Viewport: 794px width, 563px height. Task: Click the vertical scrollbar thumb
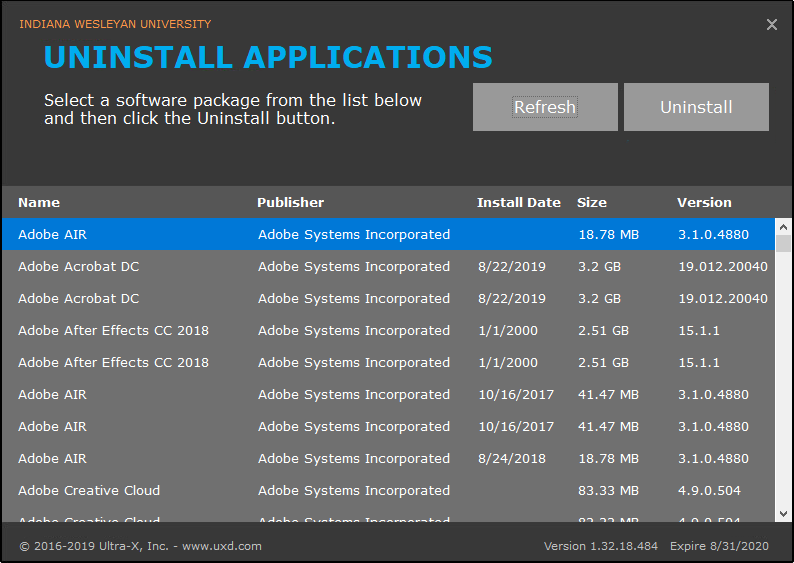pos(784,243)
